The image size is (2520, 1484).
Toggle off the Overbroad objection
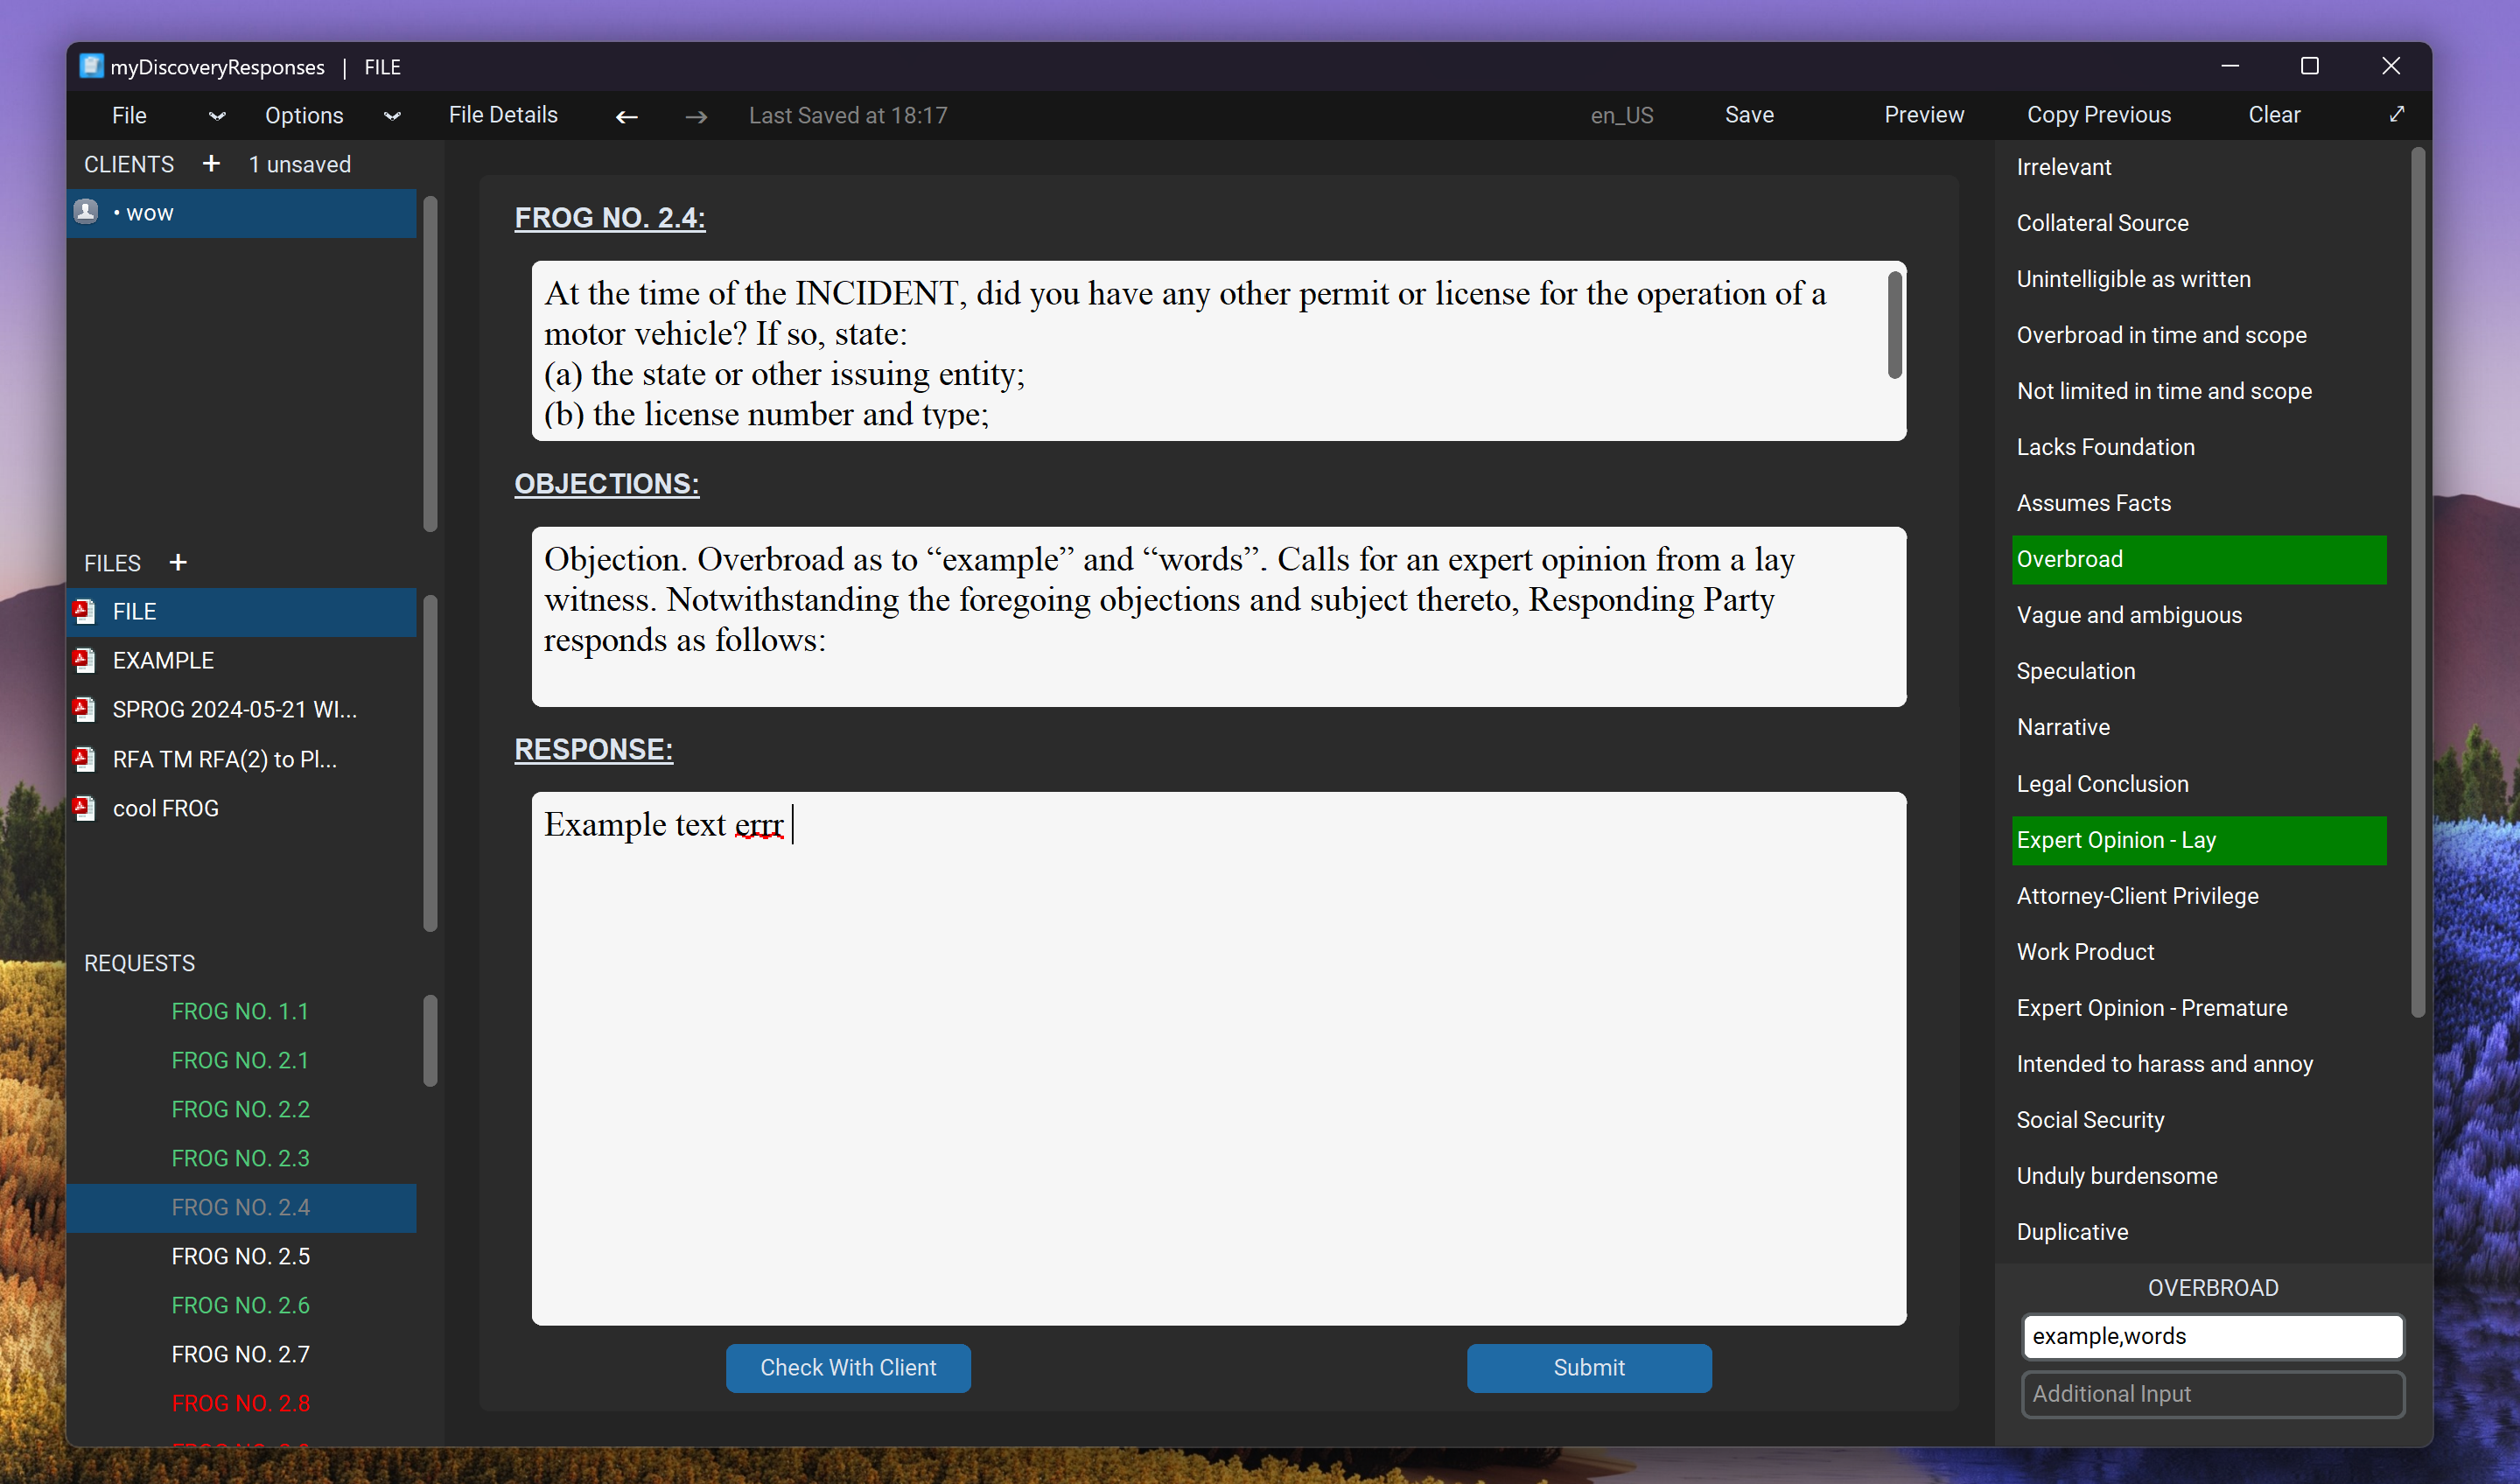[2198, 559]
